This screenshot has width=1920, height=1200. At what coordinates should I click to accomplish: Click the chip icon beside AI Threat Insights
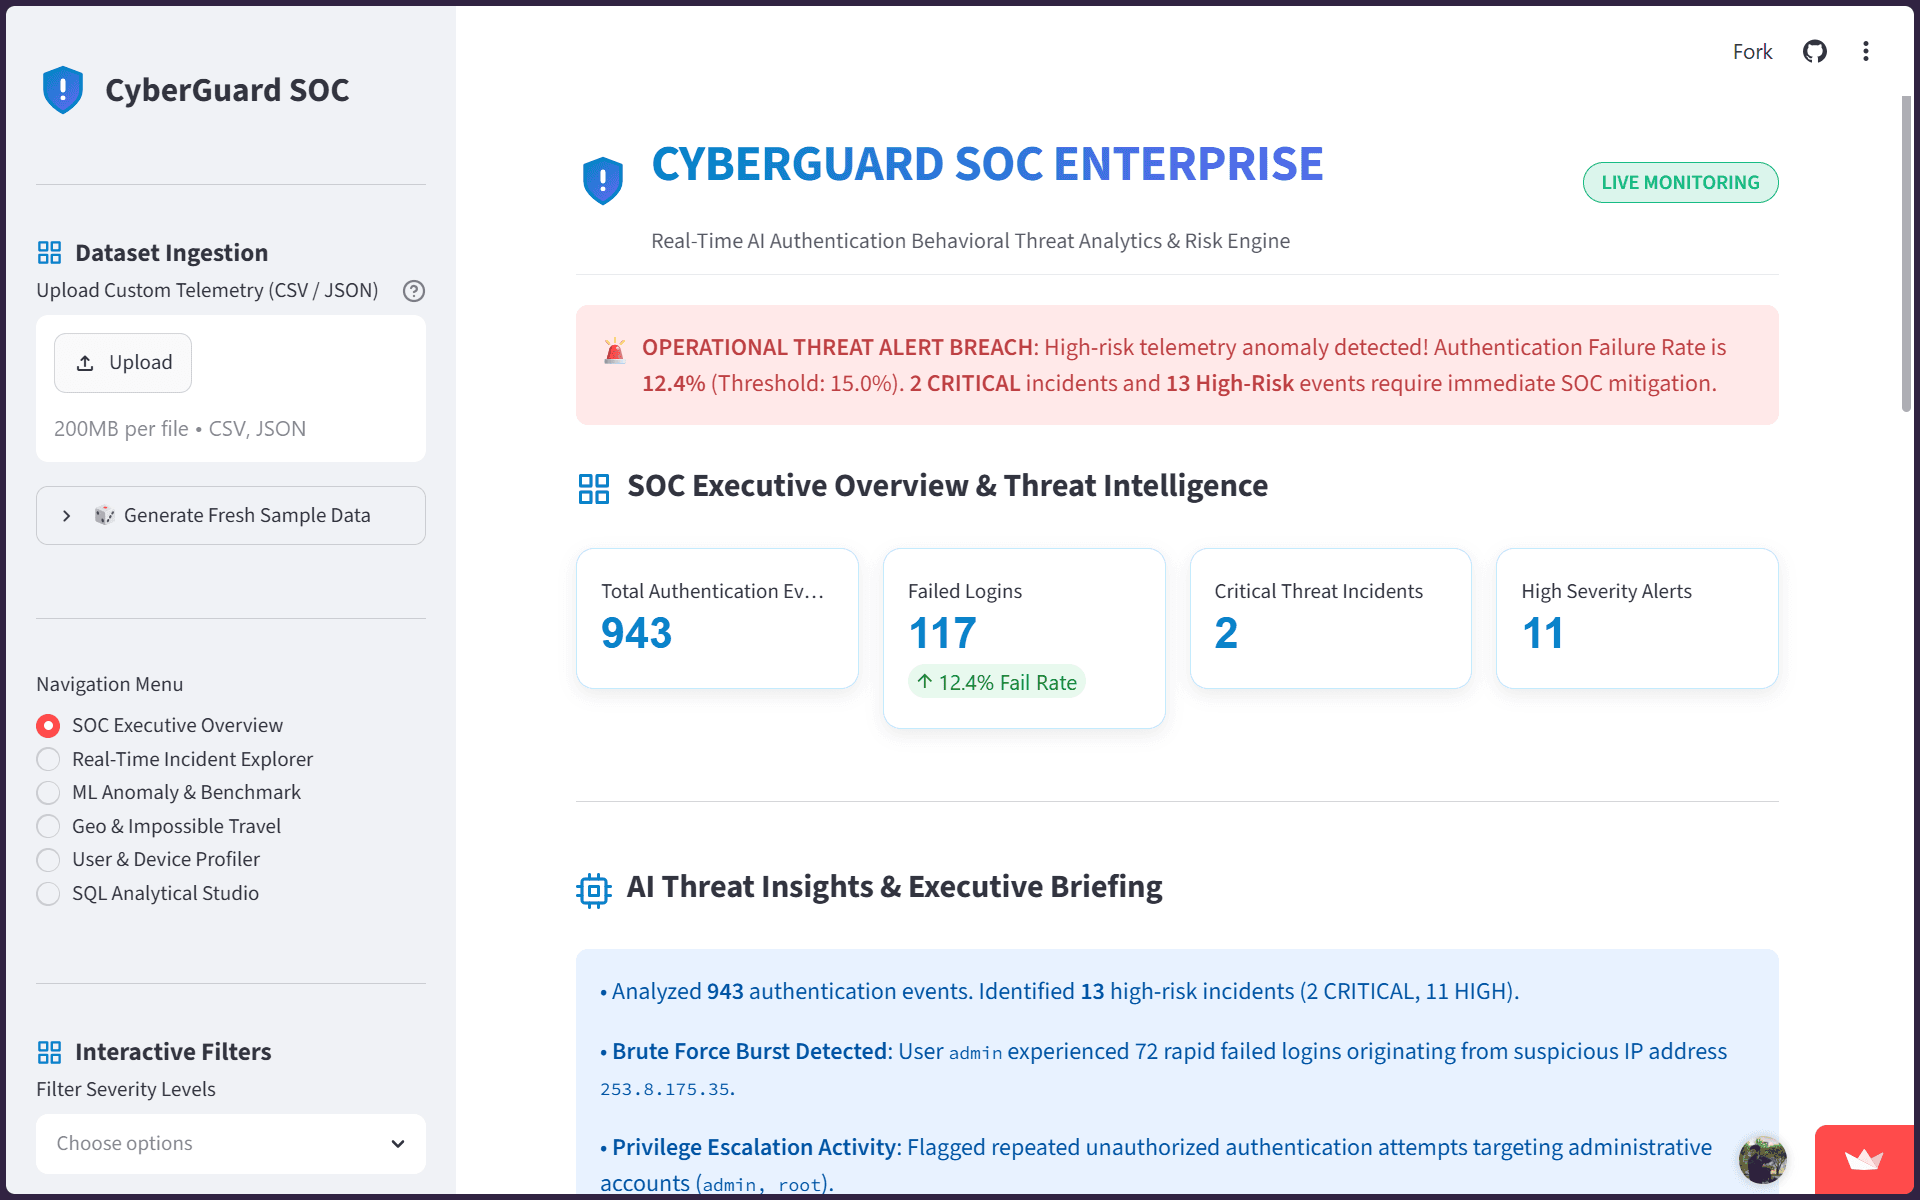pos(594,890)
